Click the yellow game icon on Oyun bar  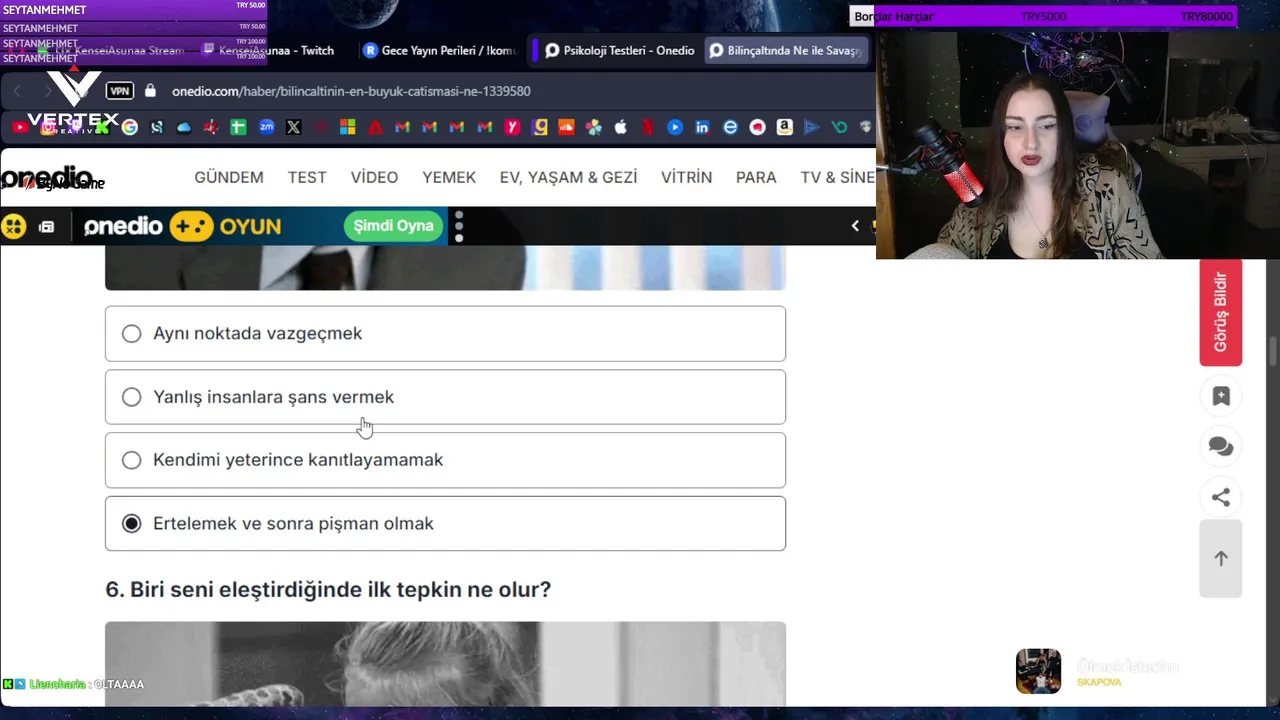13,227
